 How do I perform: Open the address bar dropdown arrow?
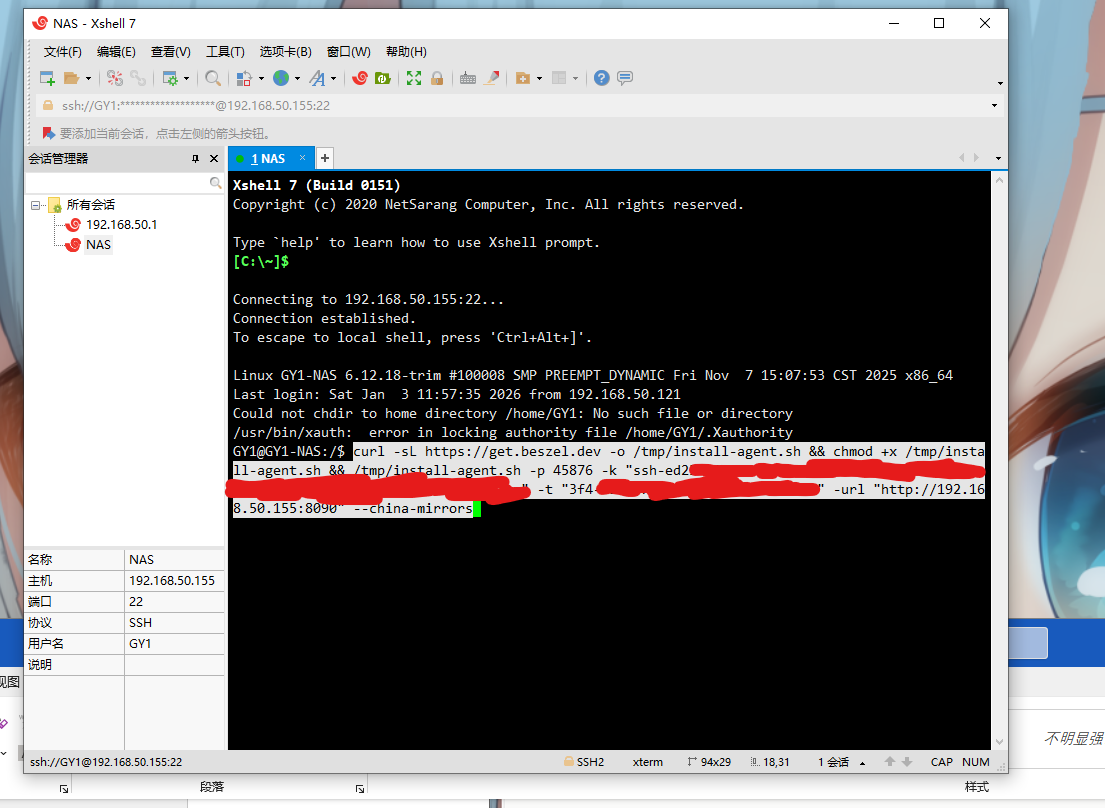click(x=994, y=105)
